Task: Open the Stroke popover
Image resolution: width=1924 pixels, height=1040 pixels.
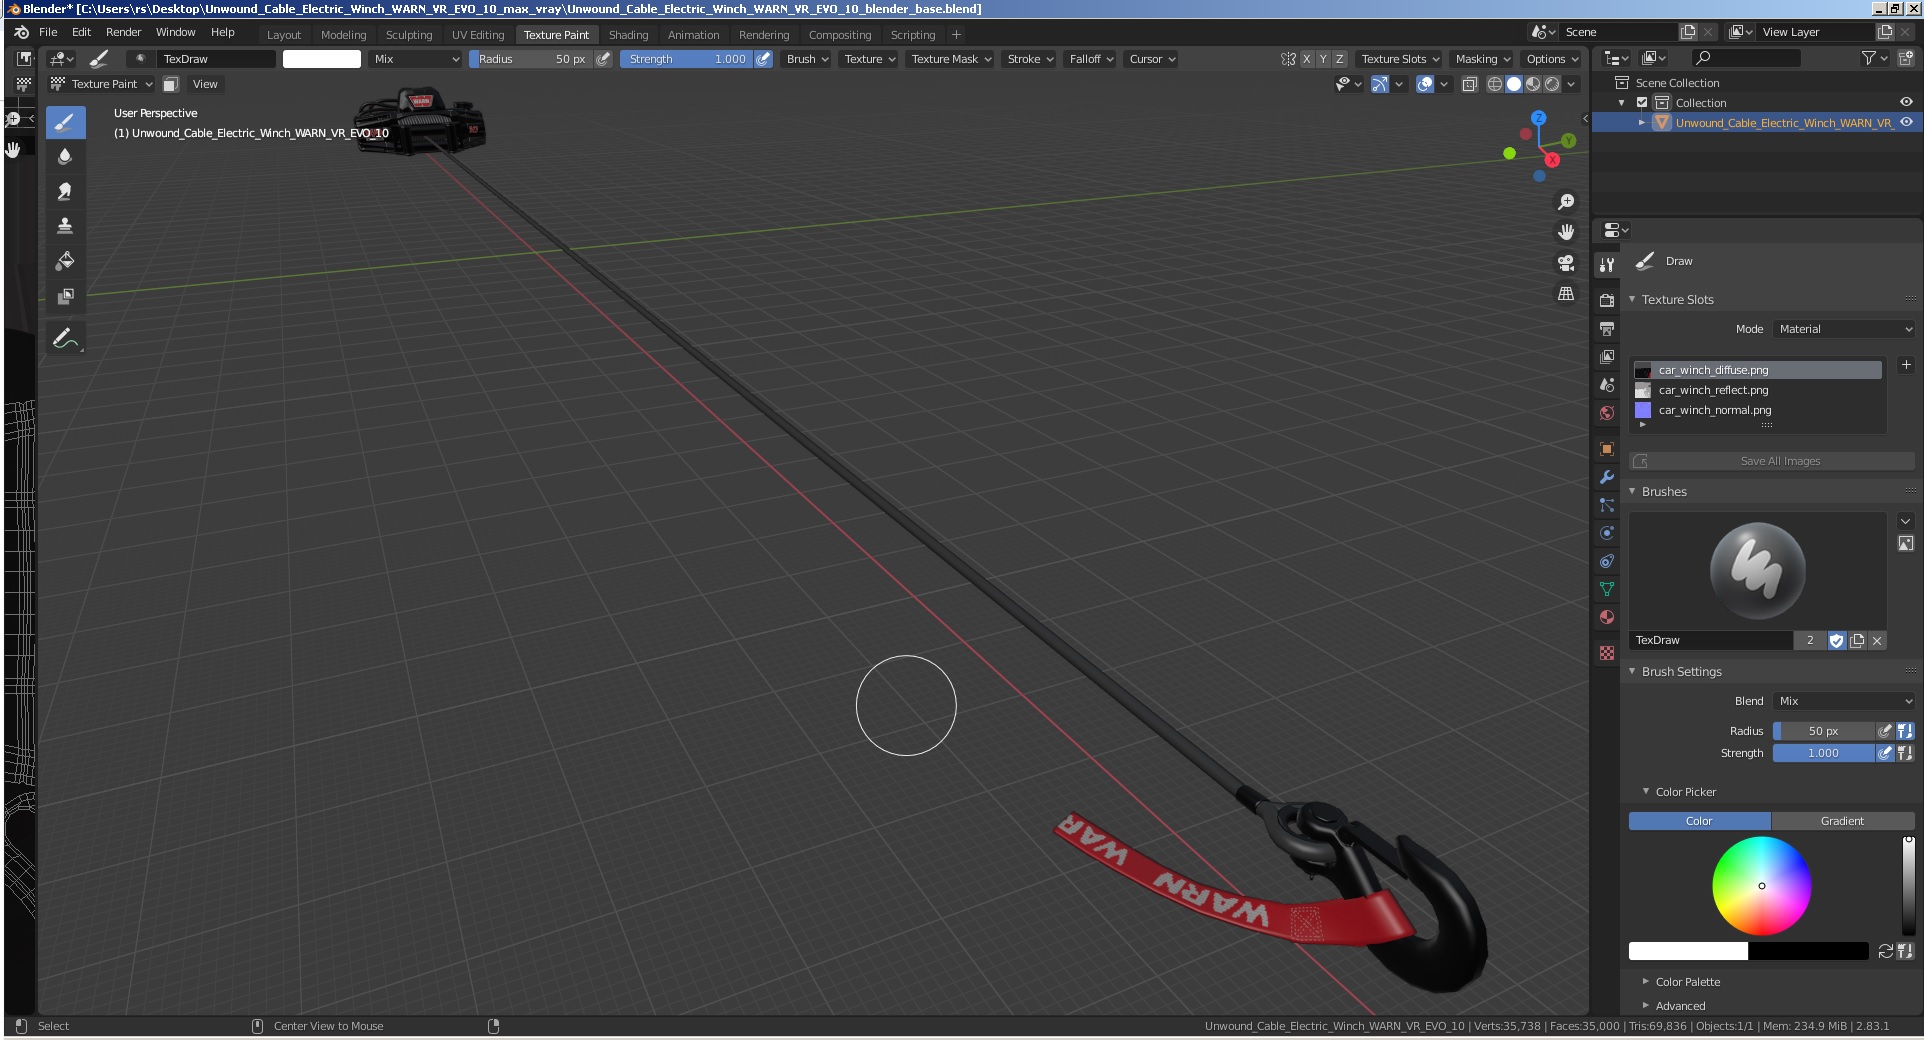Action: tap(1030, 59)
